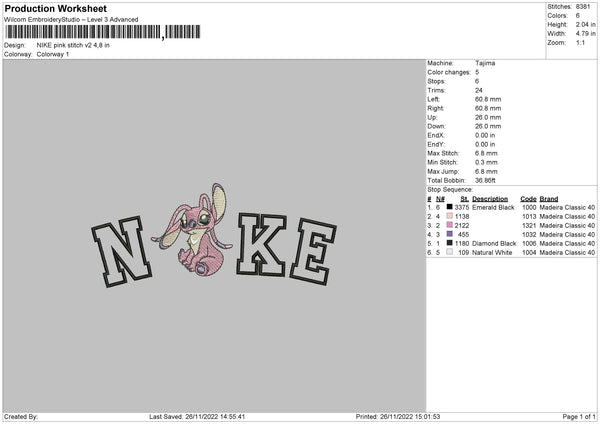Click the 'Stop Sequence:' heading
The width and height of the screenshot is (600, 424).
[x=450, y=189]
